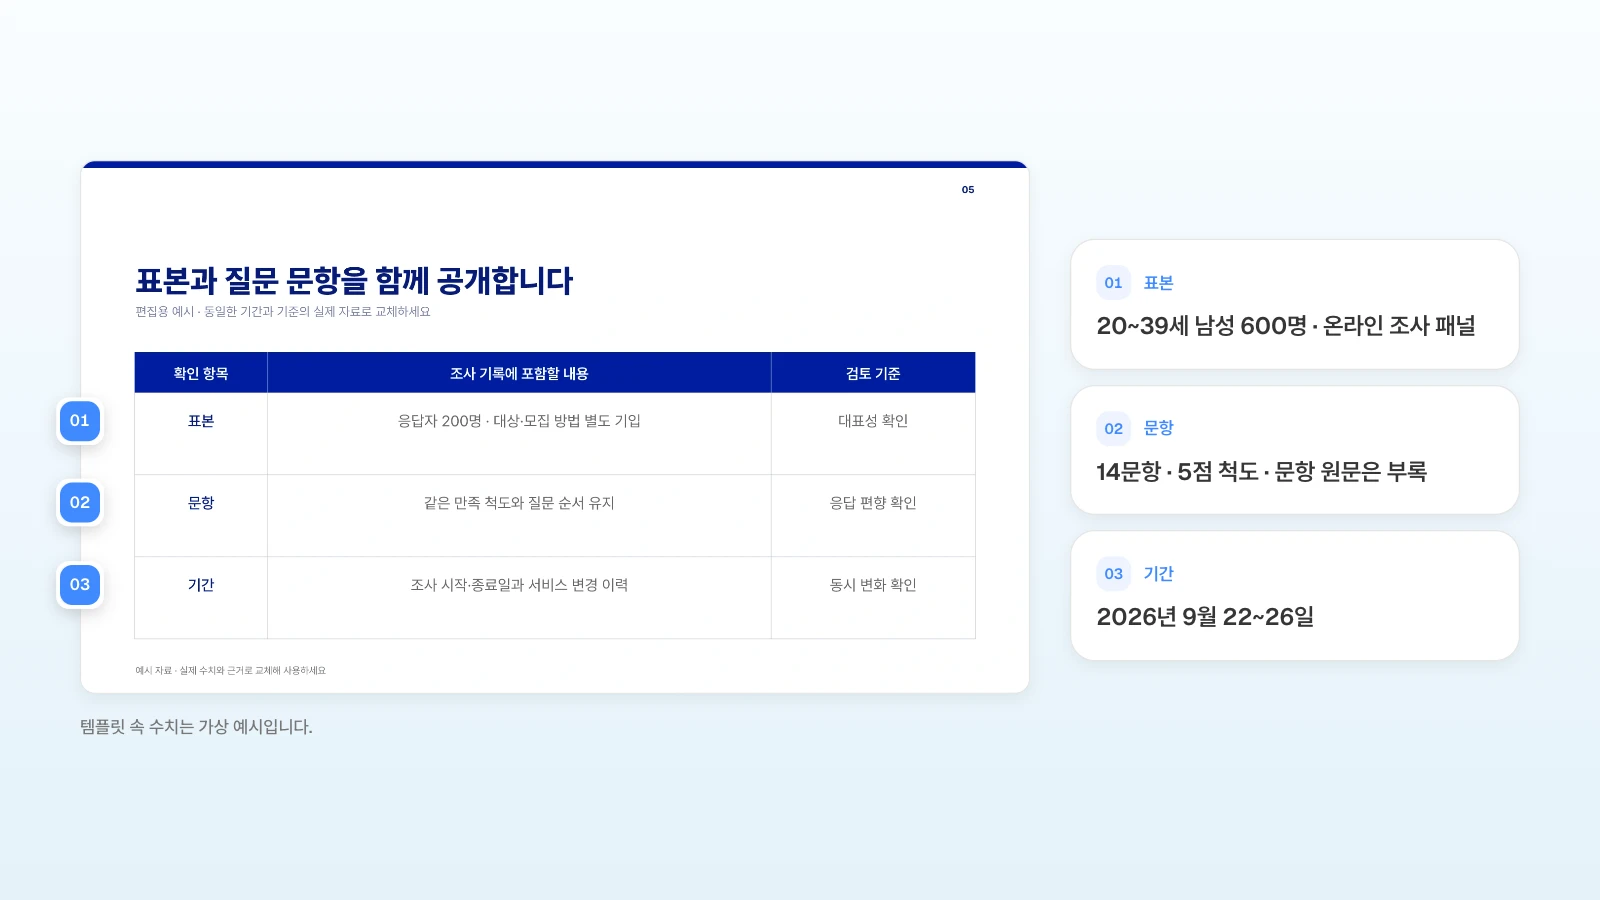
Task: Select the blue 문항 card label
Action: (1158, 428)
